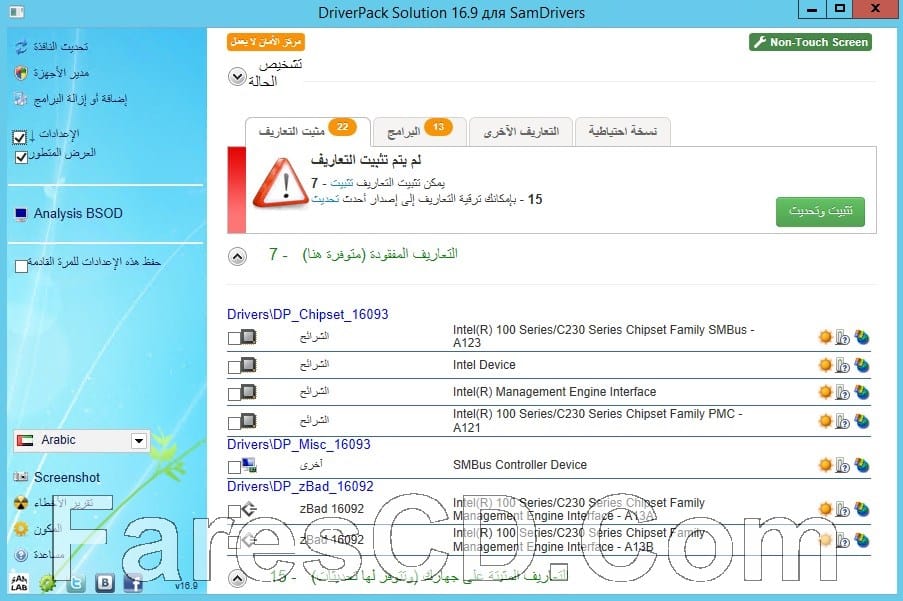This screenshot has width=903, height=601.
Task: Switch to the مثبت التعاريف tab
Action: click(x=308, y=131)
